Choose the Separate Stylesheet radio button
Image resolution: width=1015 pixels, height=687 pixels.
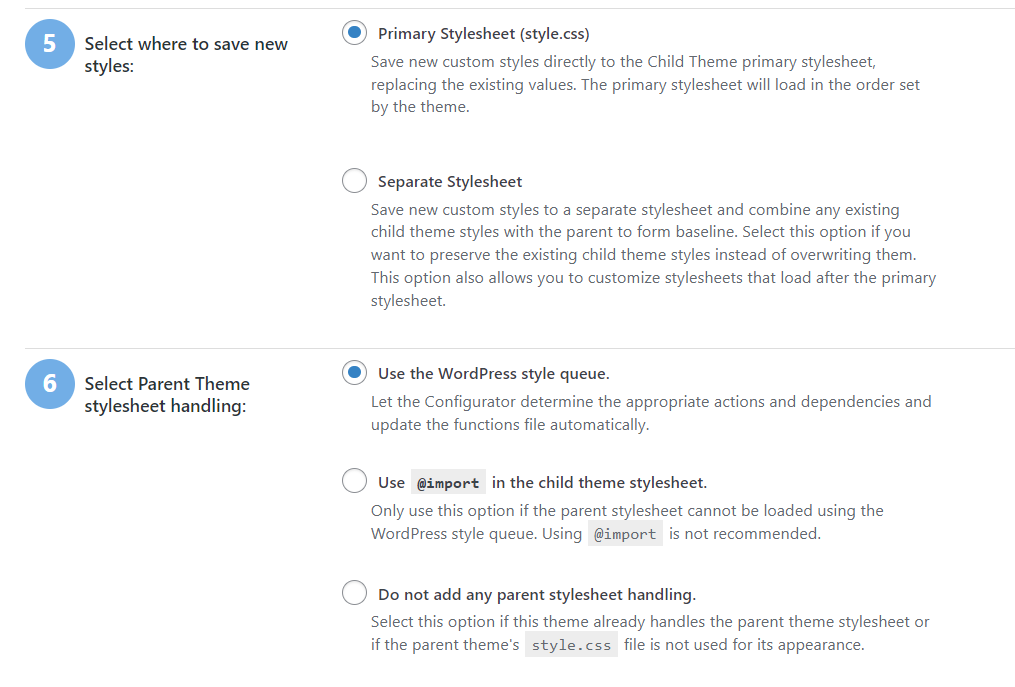354,181
